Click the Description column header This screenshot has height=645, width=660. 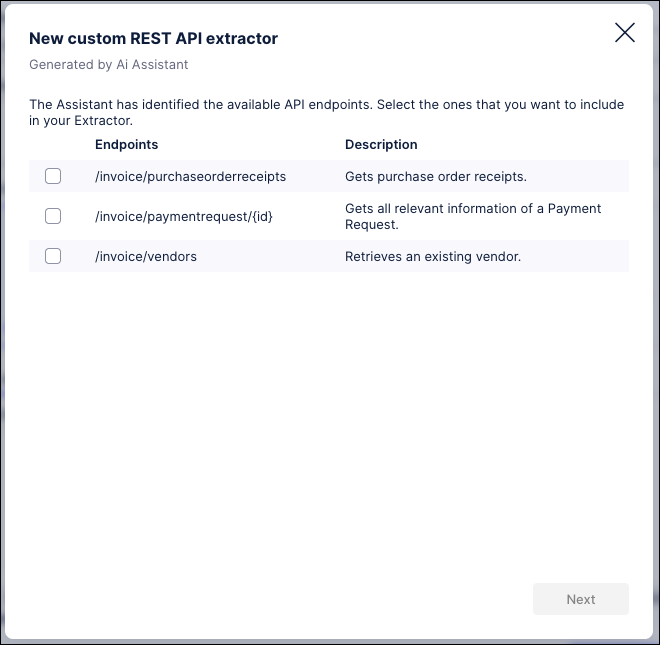pos(381,145)
